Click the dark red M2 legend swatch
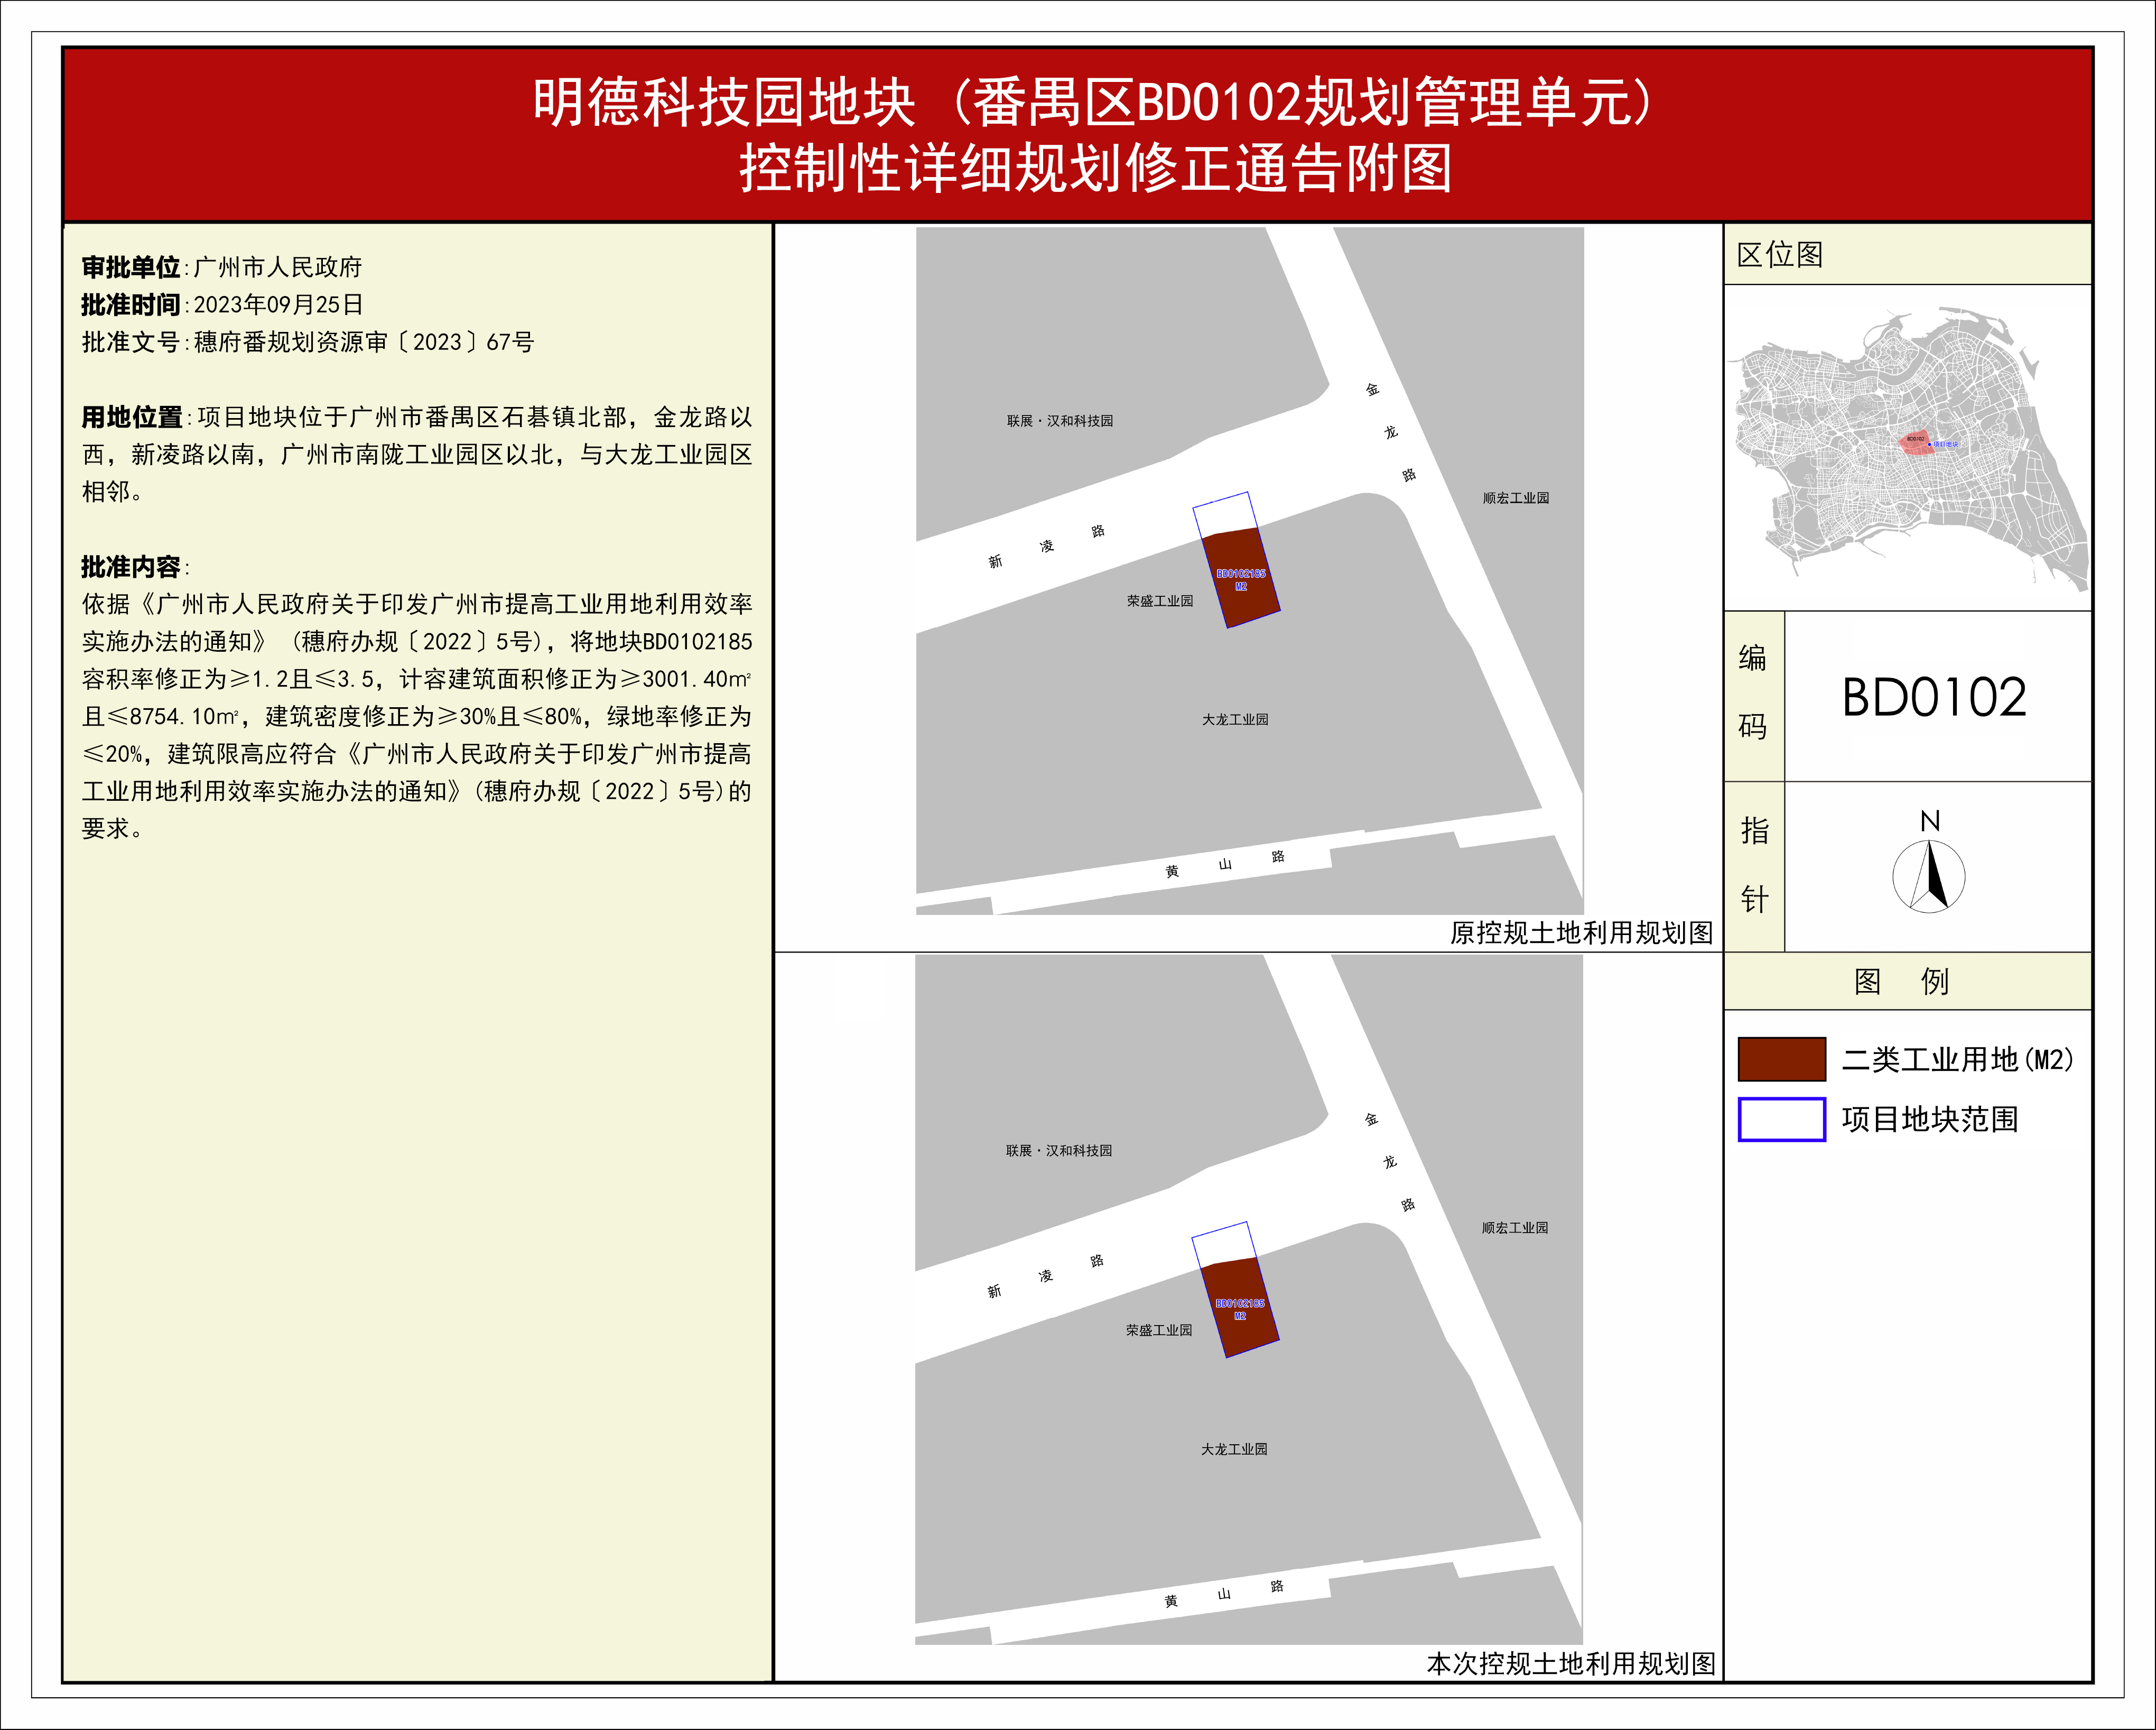Image resolution: width=2156 pixels, height=1730 pixels. pyautogui.click(x=1781, y=1059)
